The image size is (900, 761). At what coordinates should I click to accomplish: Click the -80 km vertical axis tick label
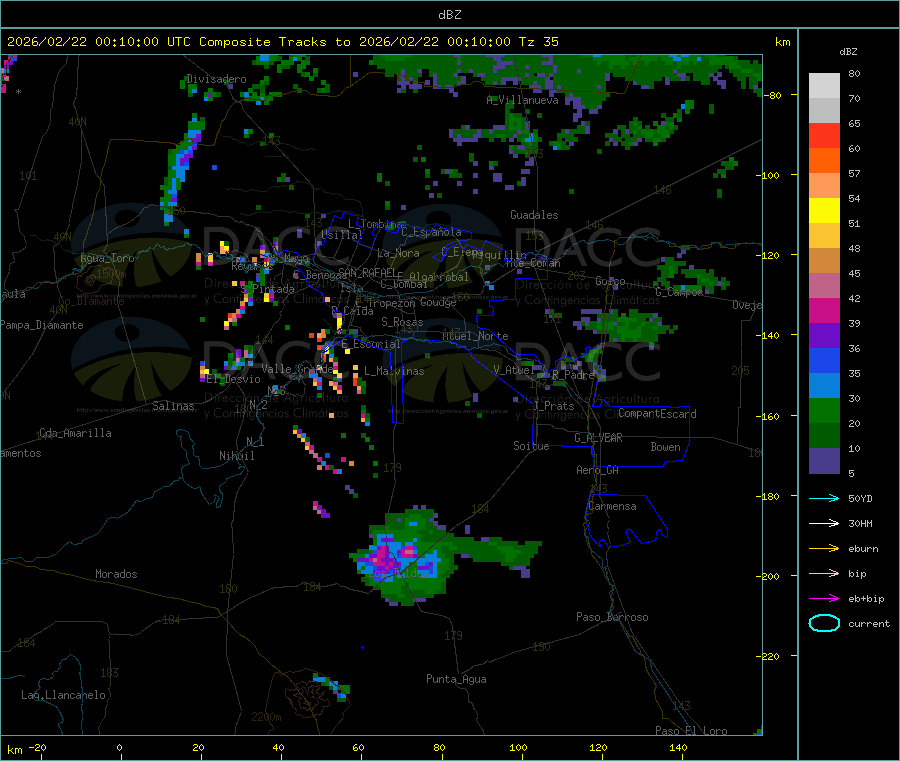(775, 95)
